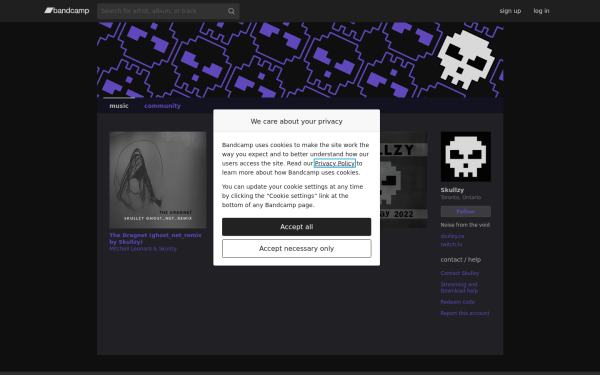Open the sign up link
The image size is (600, 375).
click(510, 11)
